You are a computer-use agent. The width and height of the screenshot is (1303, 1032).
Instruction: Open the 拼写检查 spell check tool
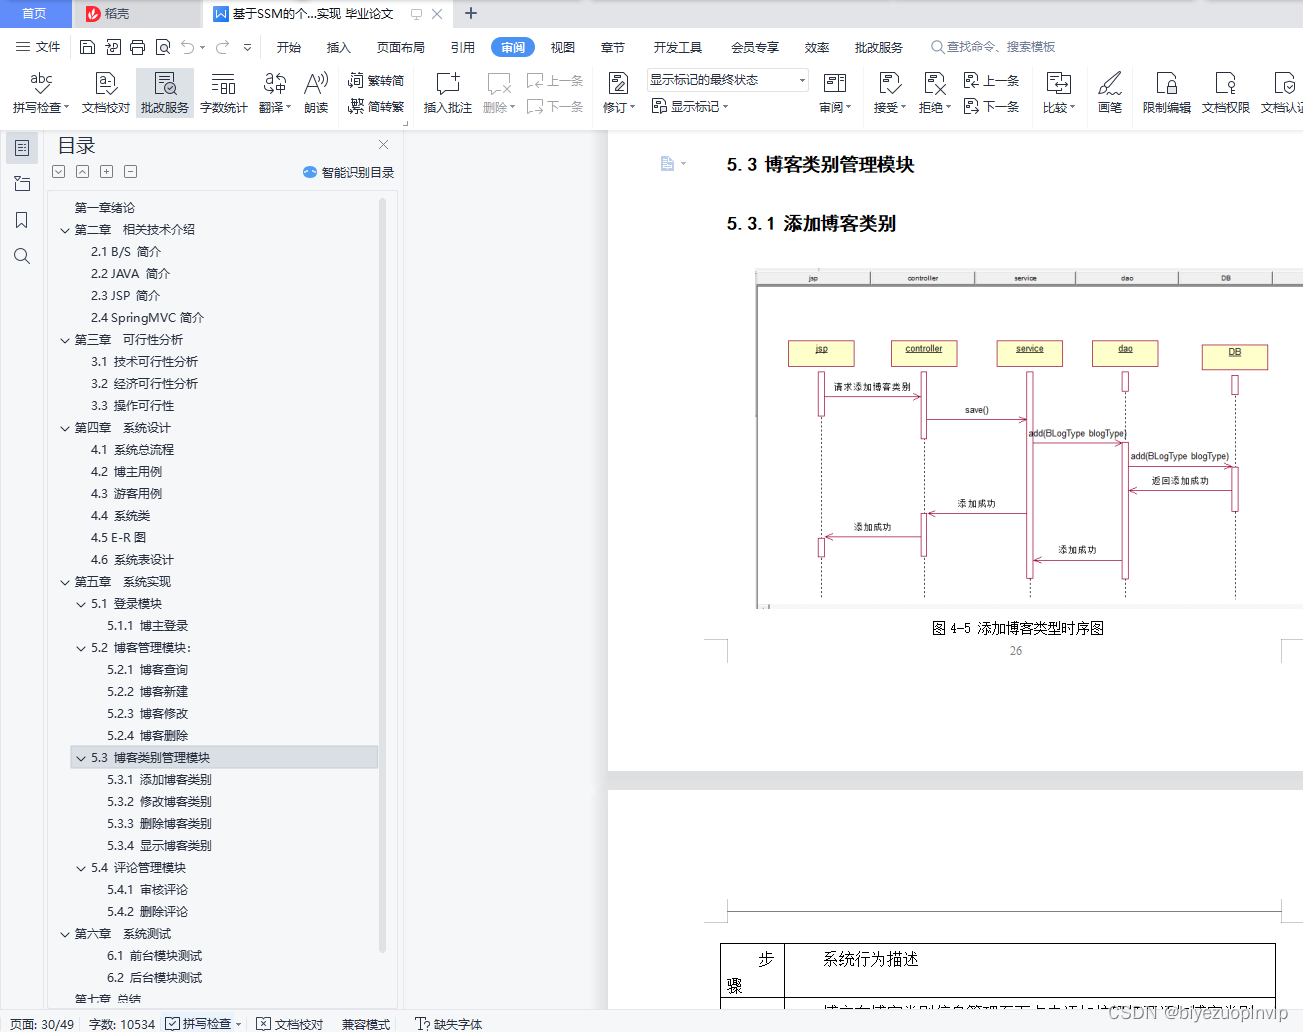coord(41,92)
